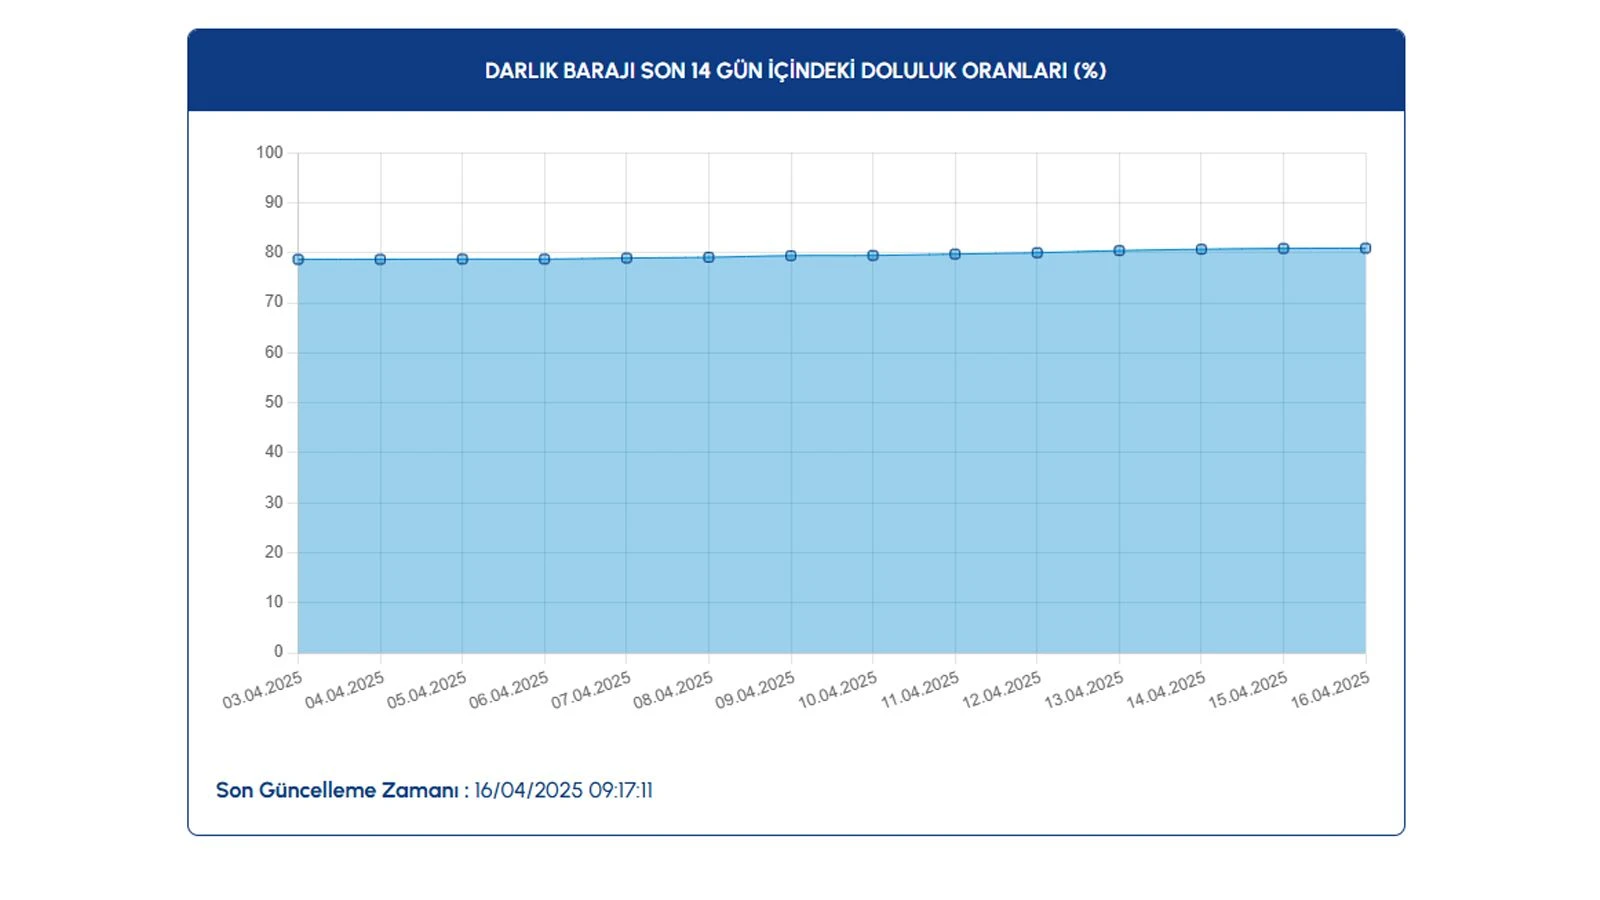Click the data point for 03.04.2025
This screenshot has width=1600, height=900.
pyautogui.click(x=298, y=260)
